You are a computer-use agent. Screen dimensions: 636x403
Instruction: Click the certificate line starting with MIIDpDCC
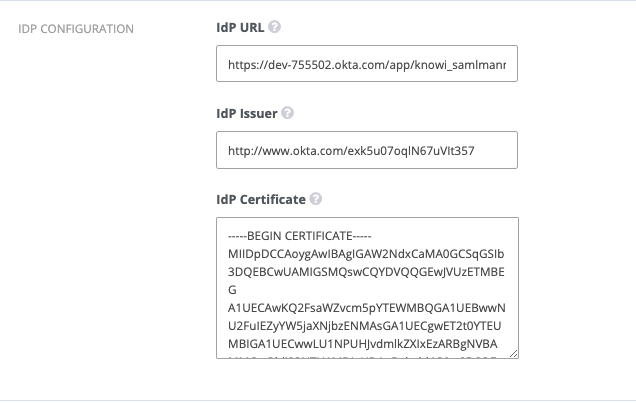pyautogui.click(x=366, y=254)
